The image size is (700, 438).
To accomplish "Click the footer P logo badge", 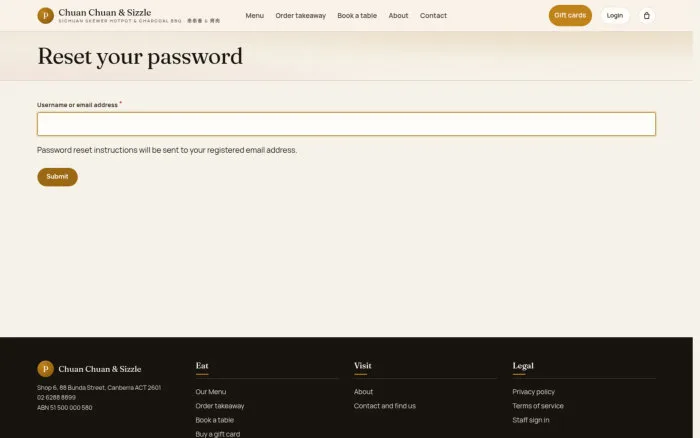I will click(x=46, y=369).
